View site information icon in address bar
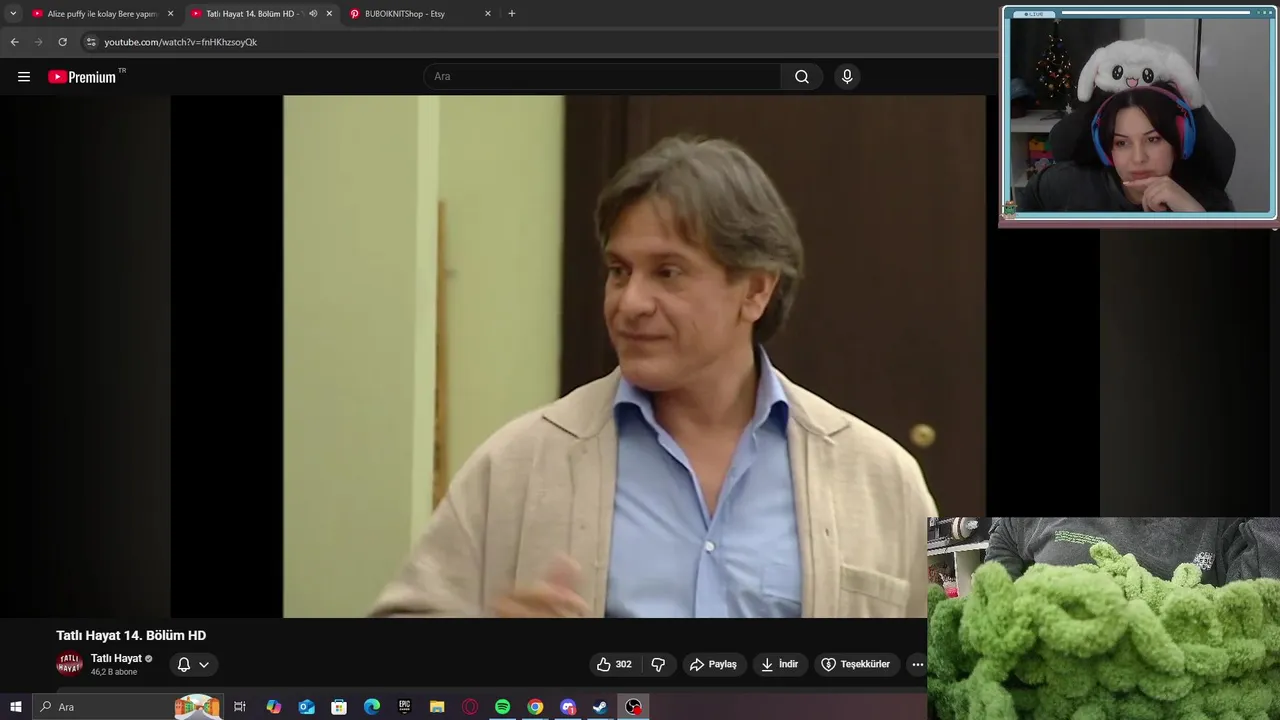1280x720 pixels. (x=91, y=42)
